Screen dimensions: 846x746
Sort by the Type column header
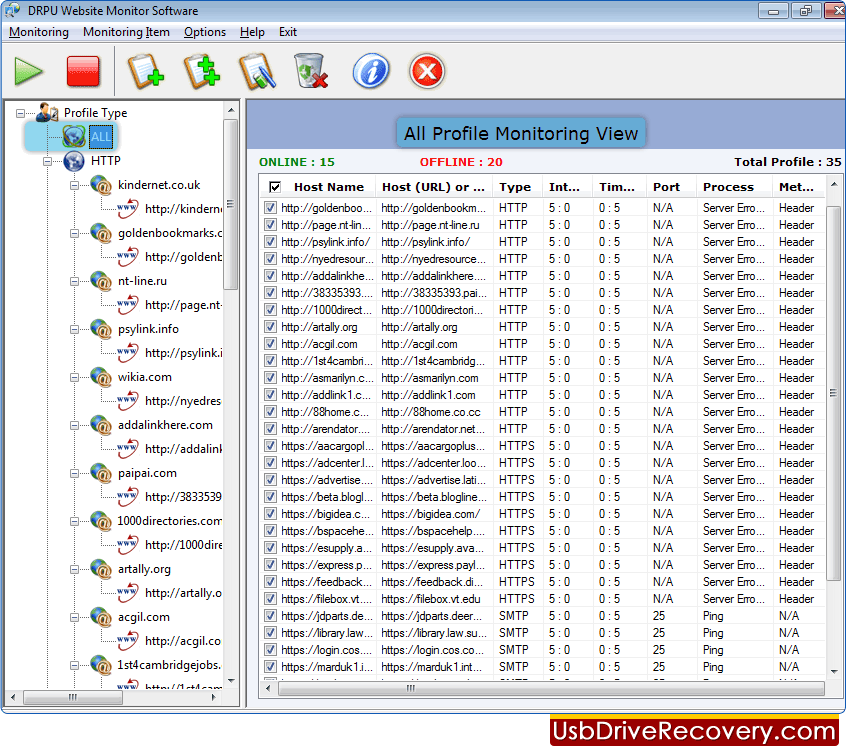(x=515, y=187)
